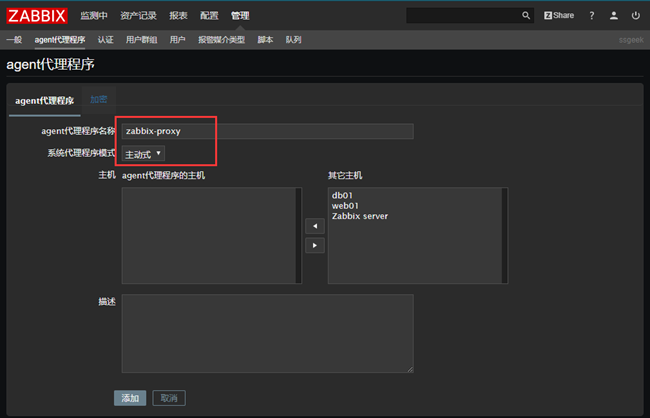Select web01 in other hosts list
The width and height of the screenshot is (650, 418).
[345, 206]
